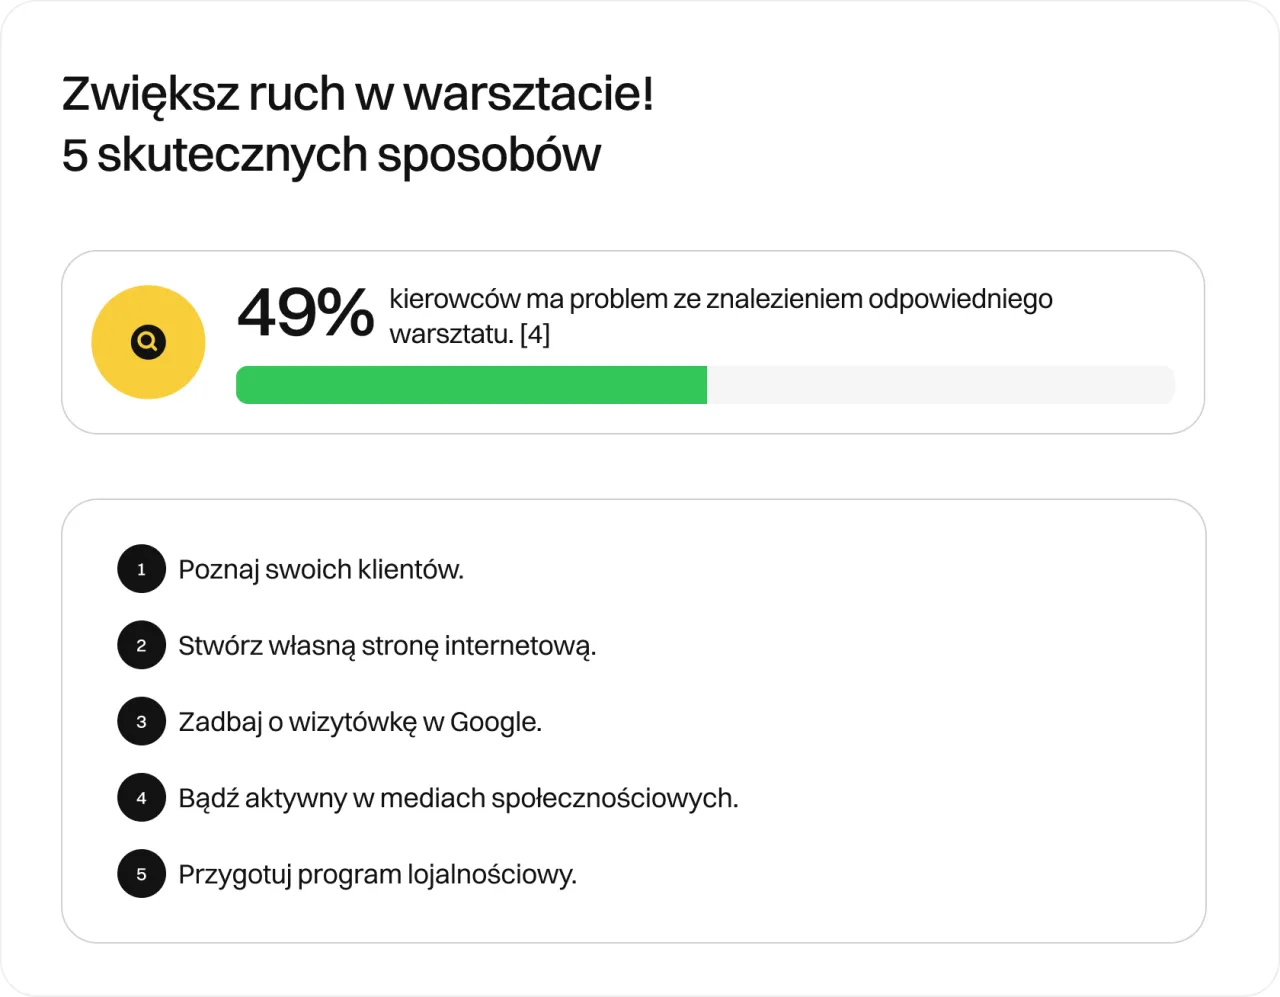
Task: Click "Stwórz własną stronę internetową." text
Action: click(387, 646)
